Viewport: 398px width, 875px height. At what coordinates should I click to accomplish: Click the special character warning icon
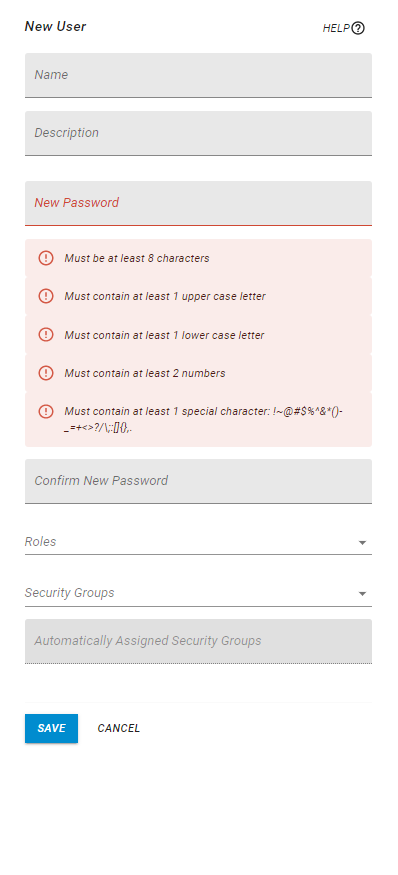click(x=46, y=411)
